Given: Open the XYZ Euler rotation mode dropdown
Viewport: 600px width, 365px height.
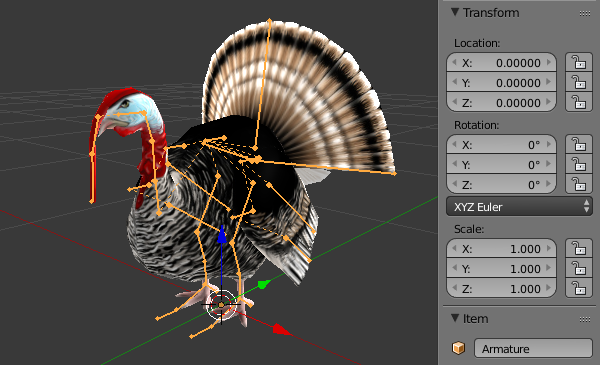Looking at the screenshot, I should click(x=519, y=207).
